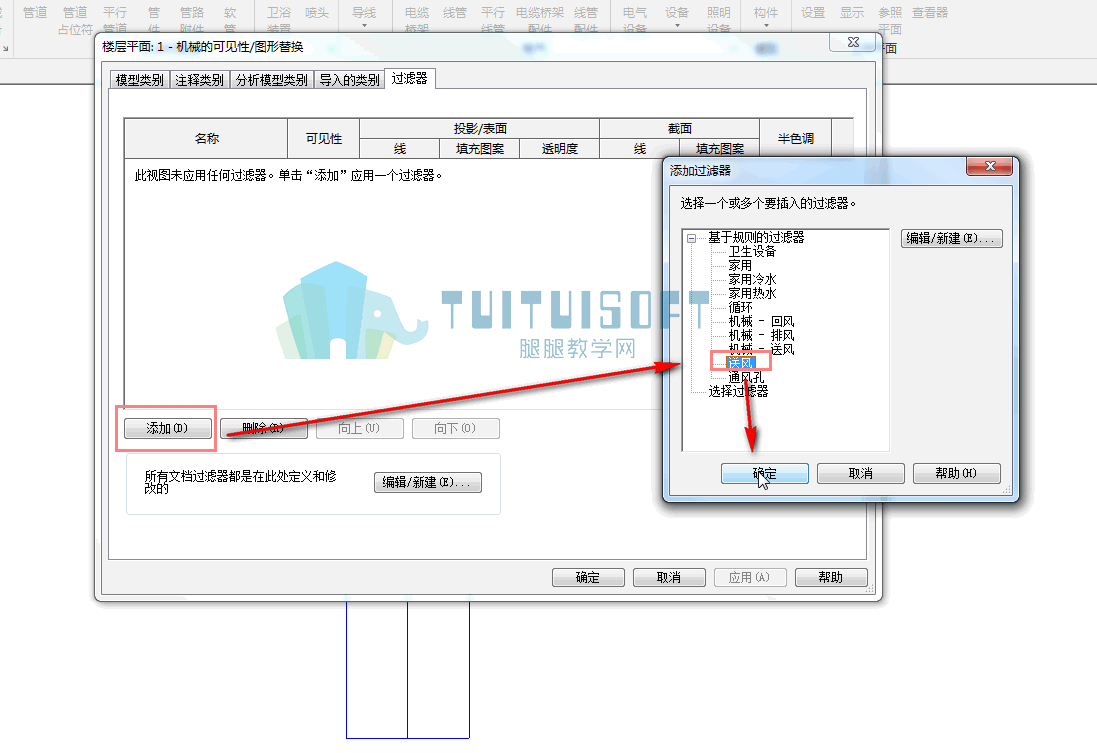Open 帮助 in the visibility dialog
Screen dimensions: 1097x753
tap(831, 577)
